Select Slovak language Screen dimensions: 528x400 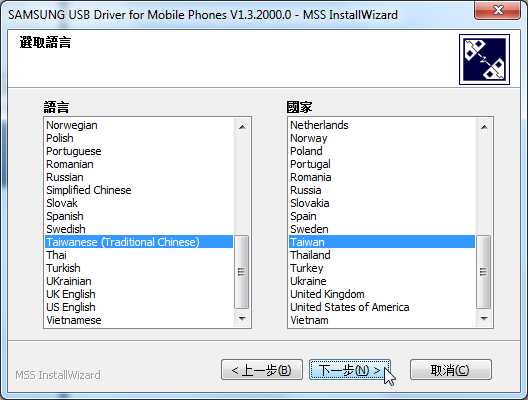(139, 203)
